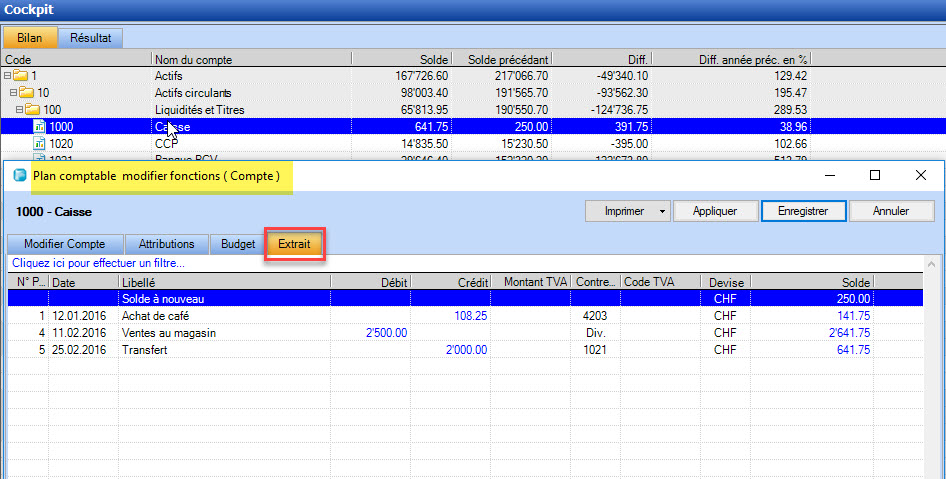
Task: Click the blue Plan comptable window icon
Action: click(x=19, y=175)
